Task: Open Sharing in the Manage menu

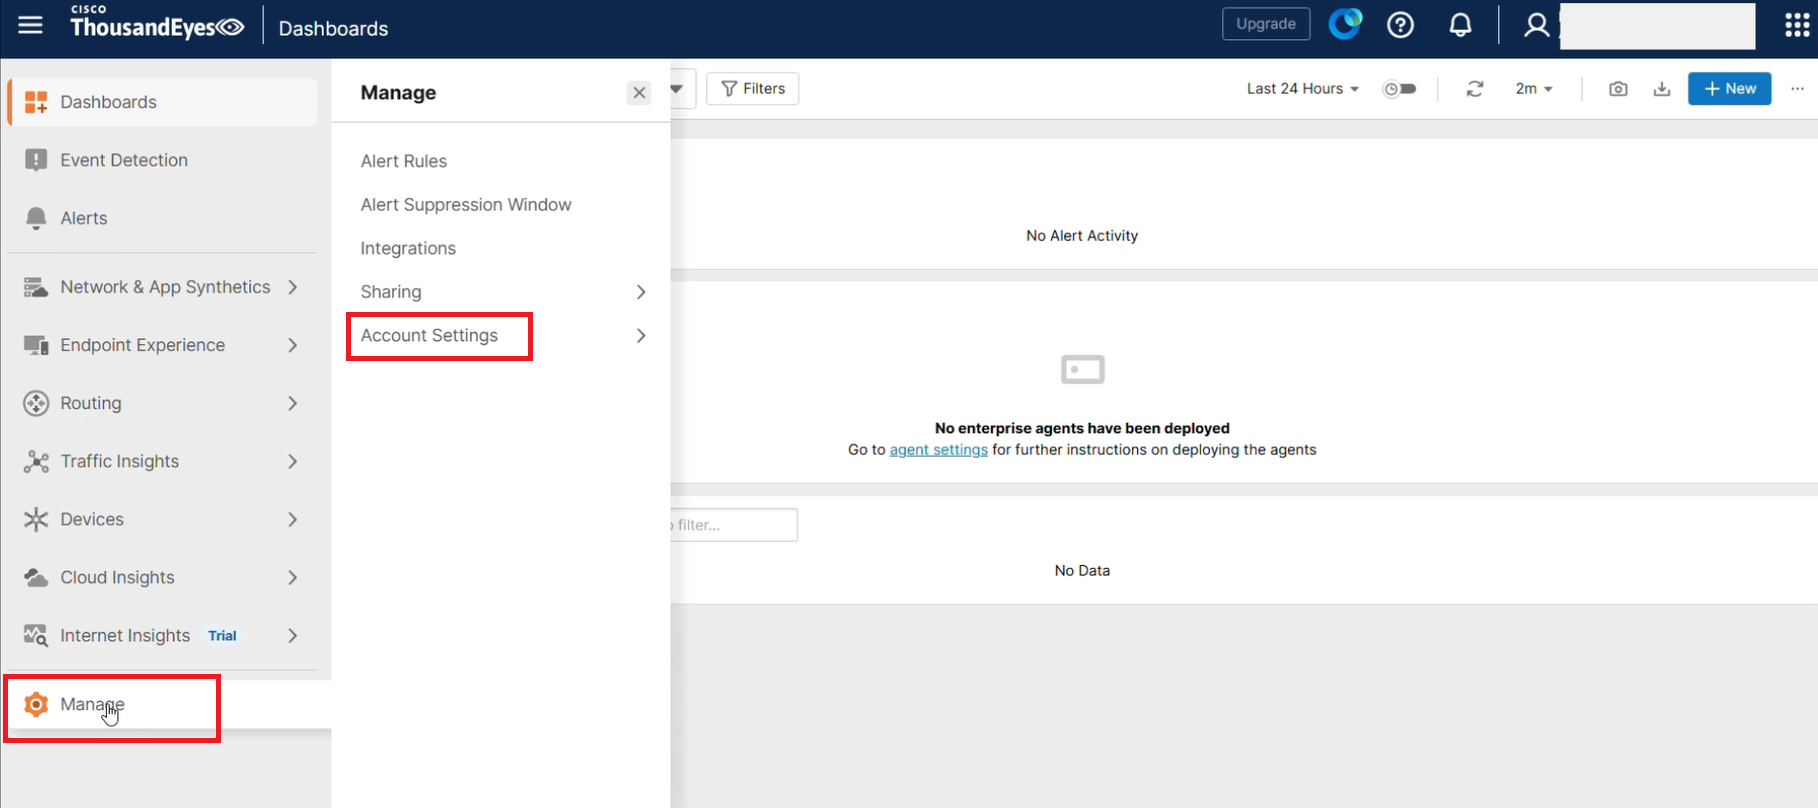Action: [x=391, y=292]
